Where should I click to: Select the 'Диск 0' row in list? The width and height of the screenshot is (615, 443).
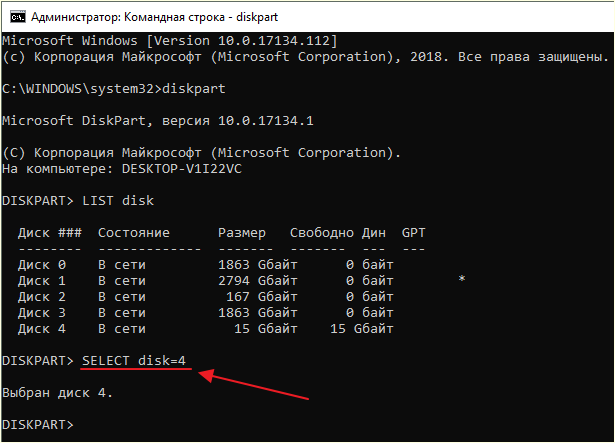(206, 265)
